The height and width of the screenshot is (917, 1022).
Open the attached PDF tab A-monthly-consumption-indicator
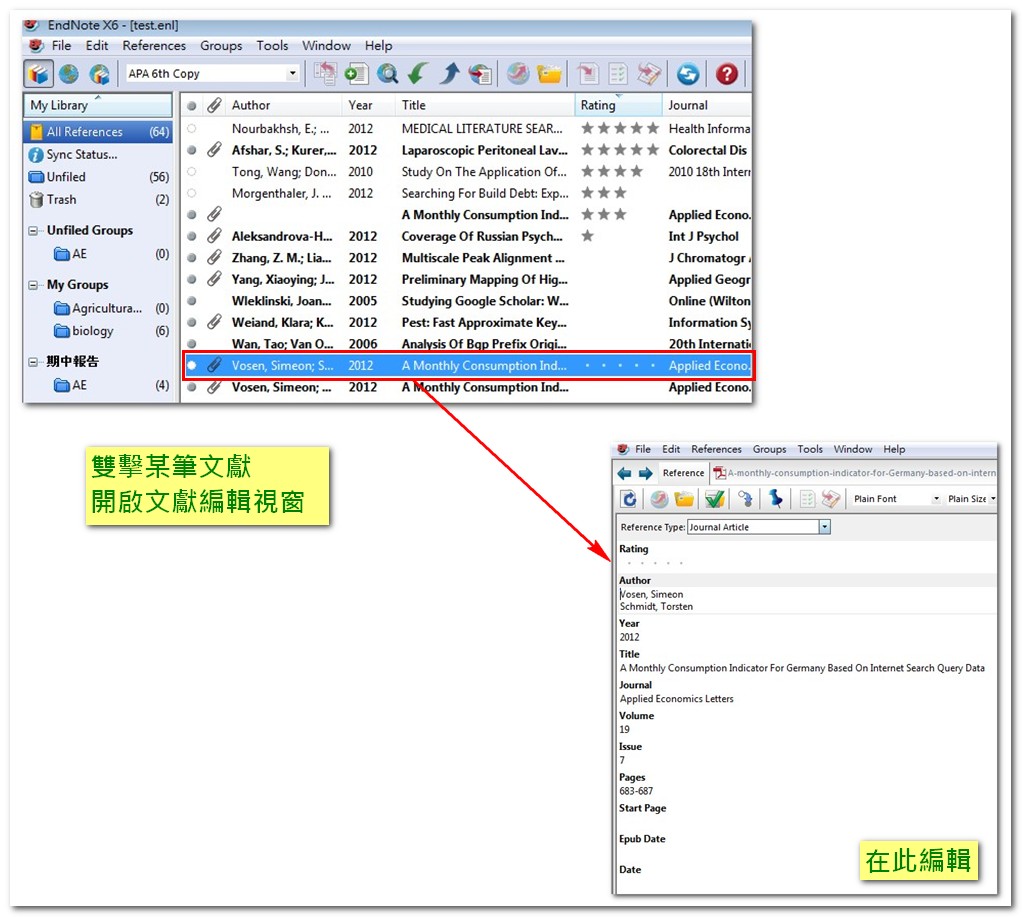(854, 473)
